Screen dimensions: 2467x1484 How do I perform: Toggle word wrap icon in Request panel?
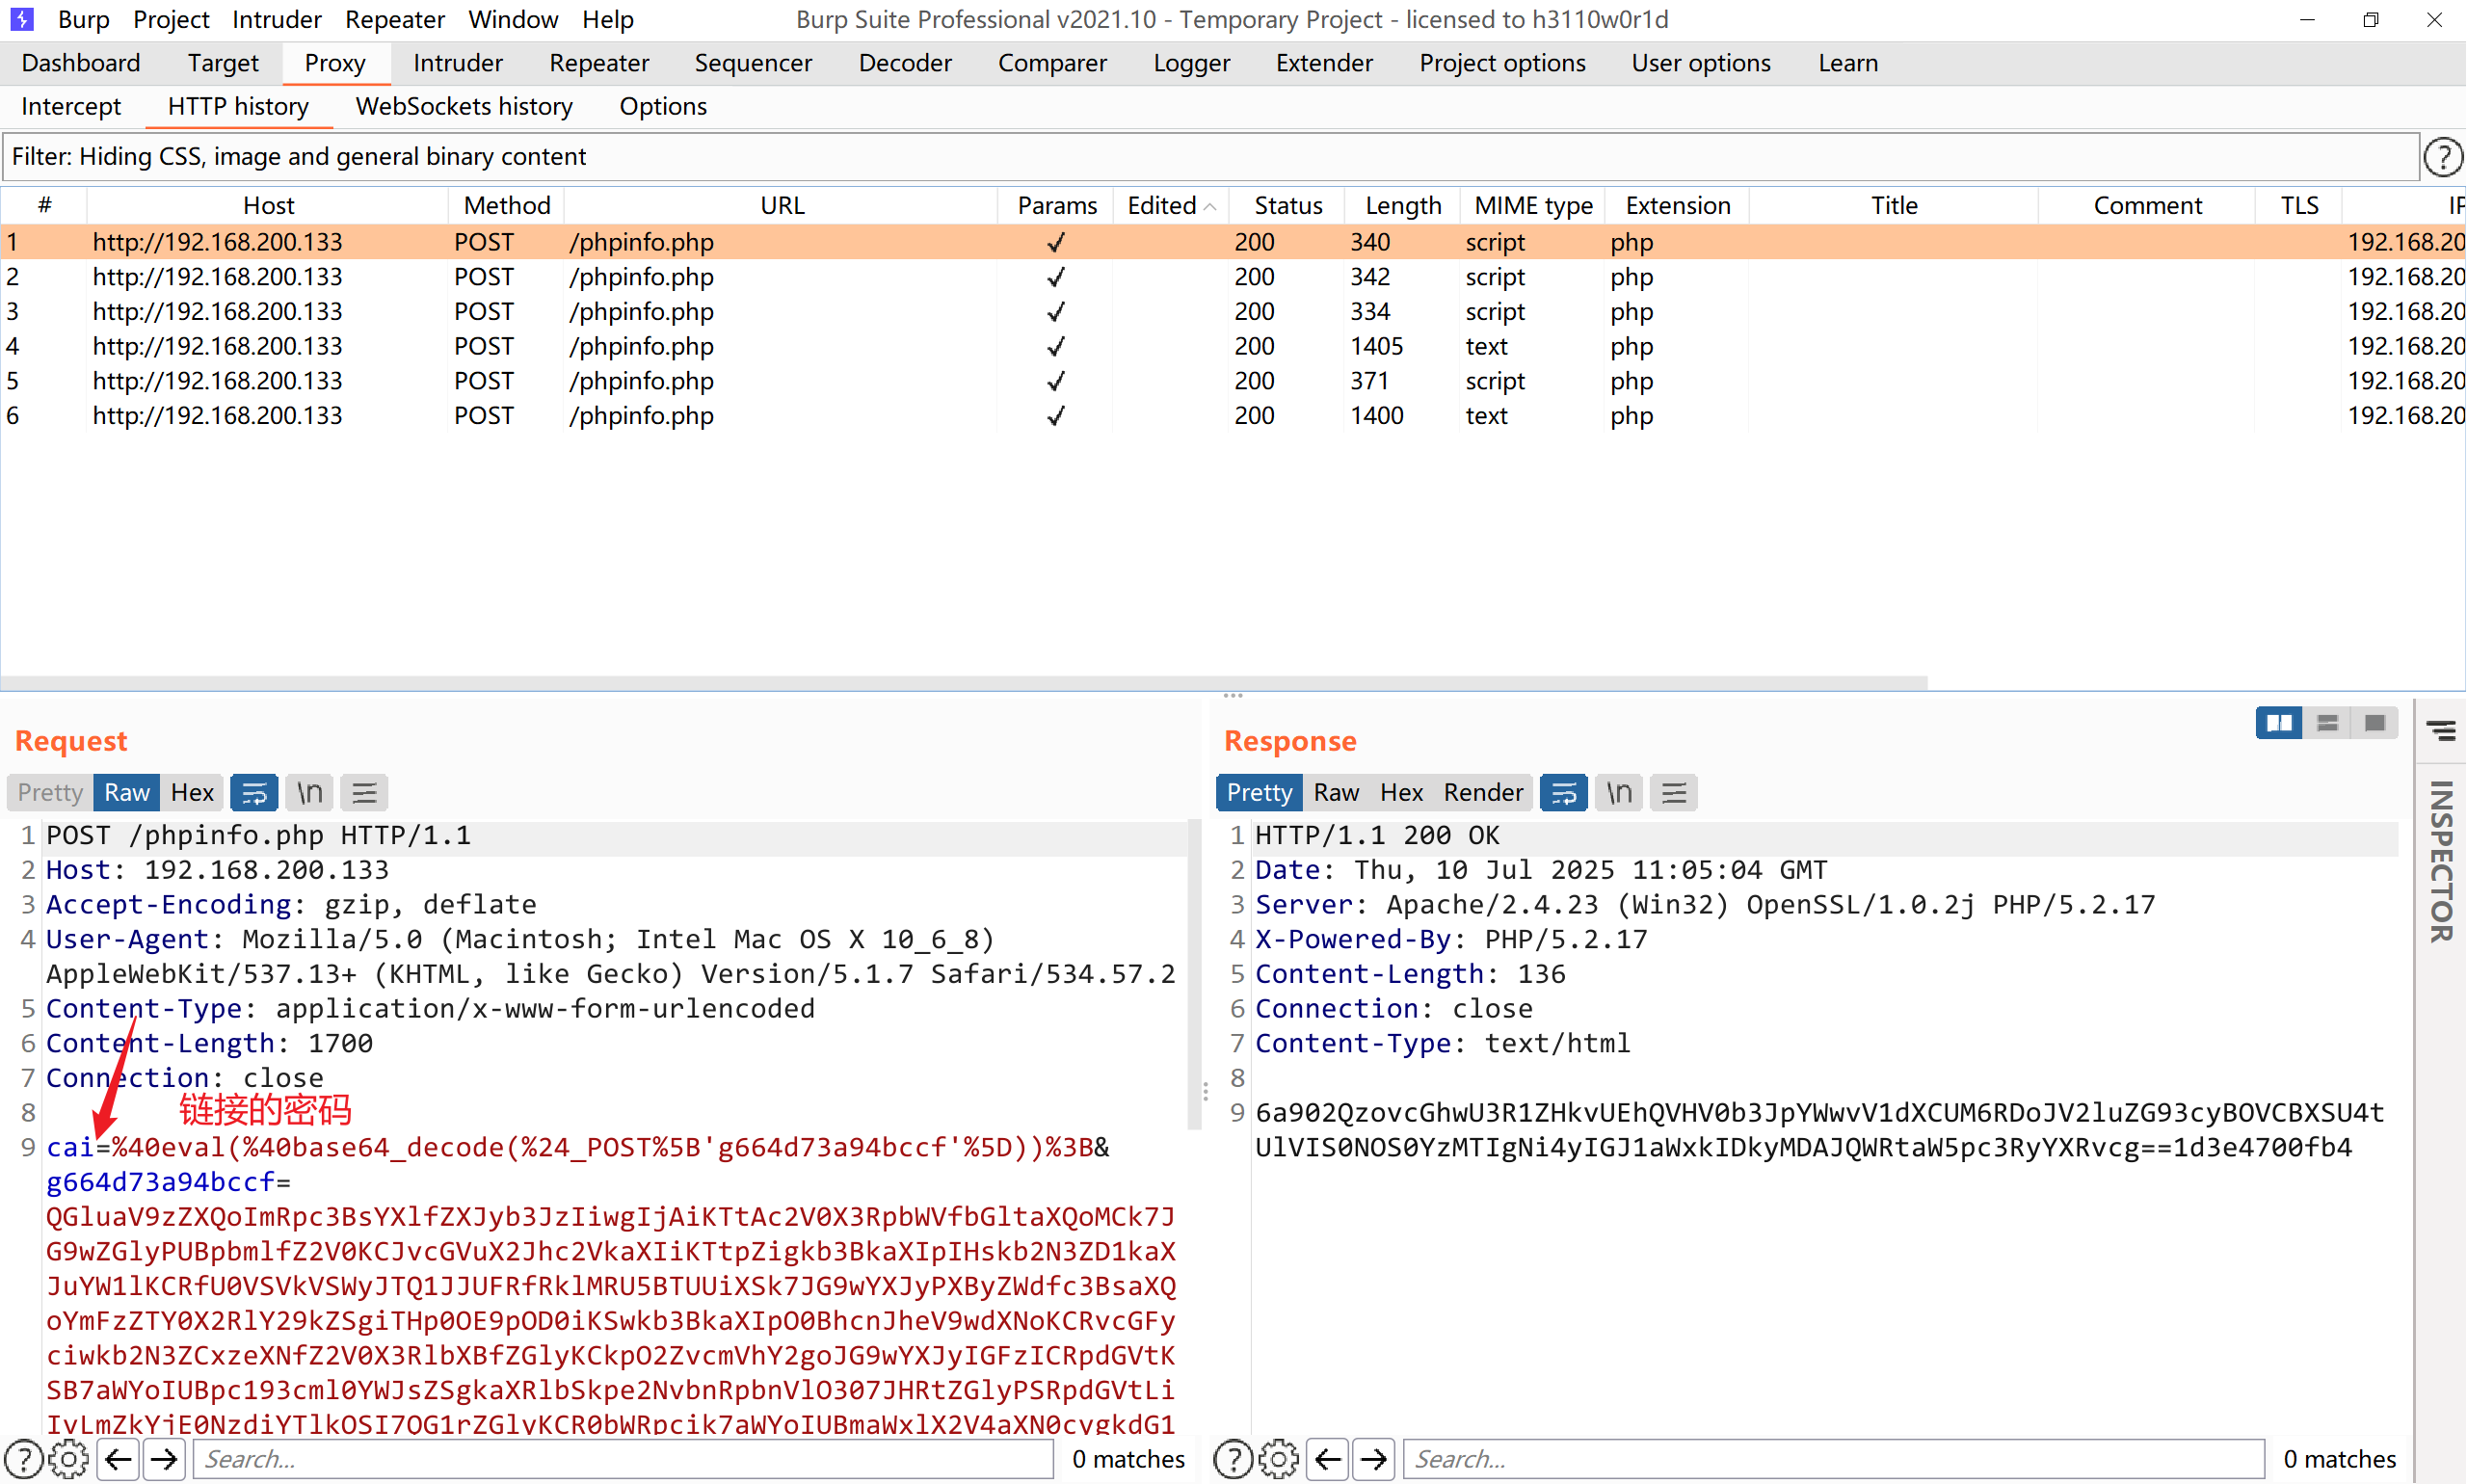point(254,793)
